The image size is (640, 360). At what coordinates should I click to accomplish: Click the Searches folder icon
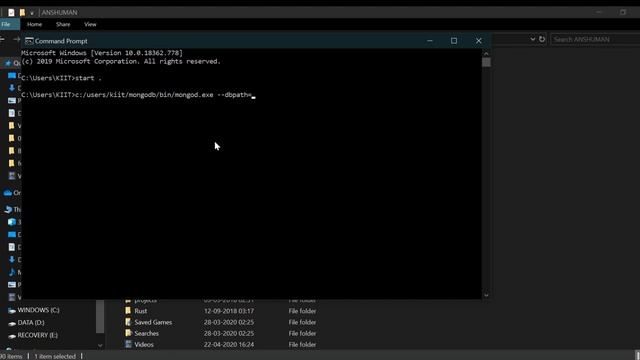[128, 333]
